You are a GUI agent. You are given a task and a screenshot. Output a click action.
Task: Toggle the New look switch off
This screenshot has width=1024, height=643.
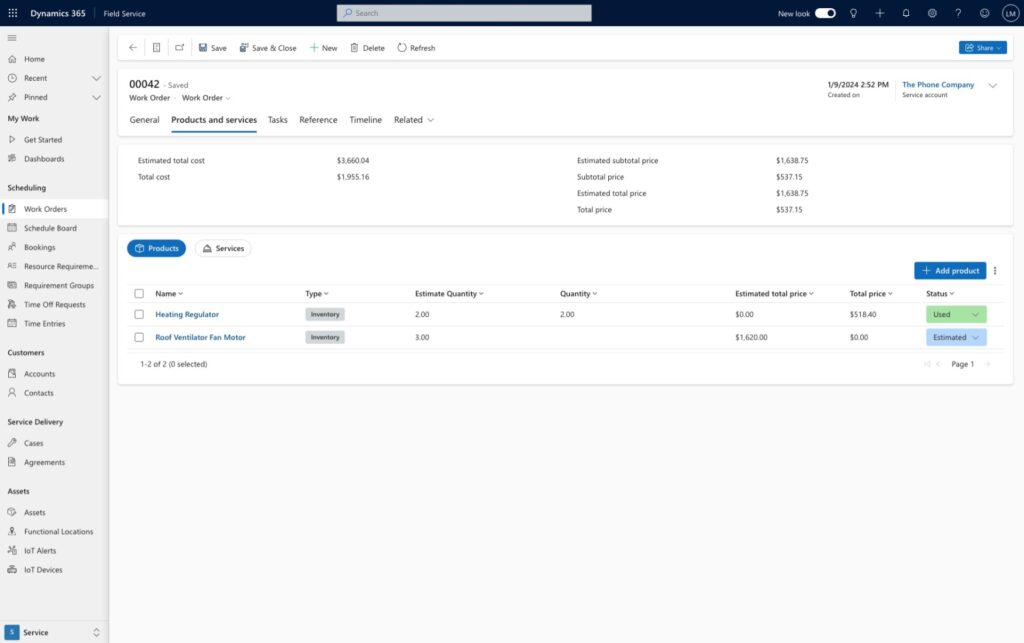click(824, 13)
